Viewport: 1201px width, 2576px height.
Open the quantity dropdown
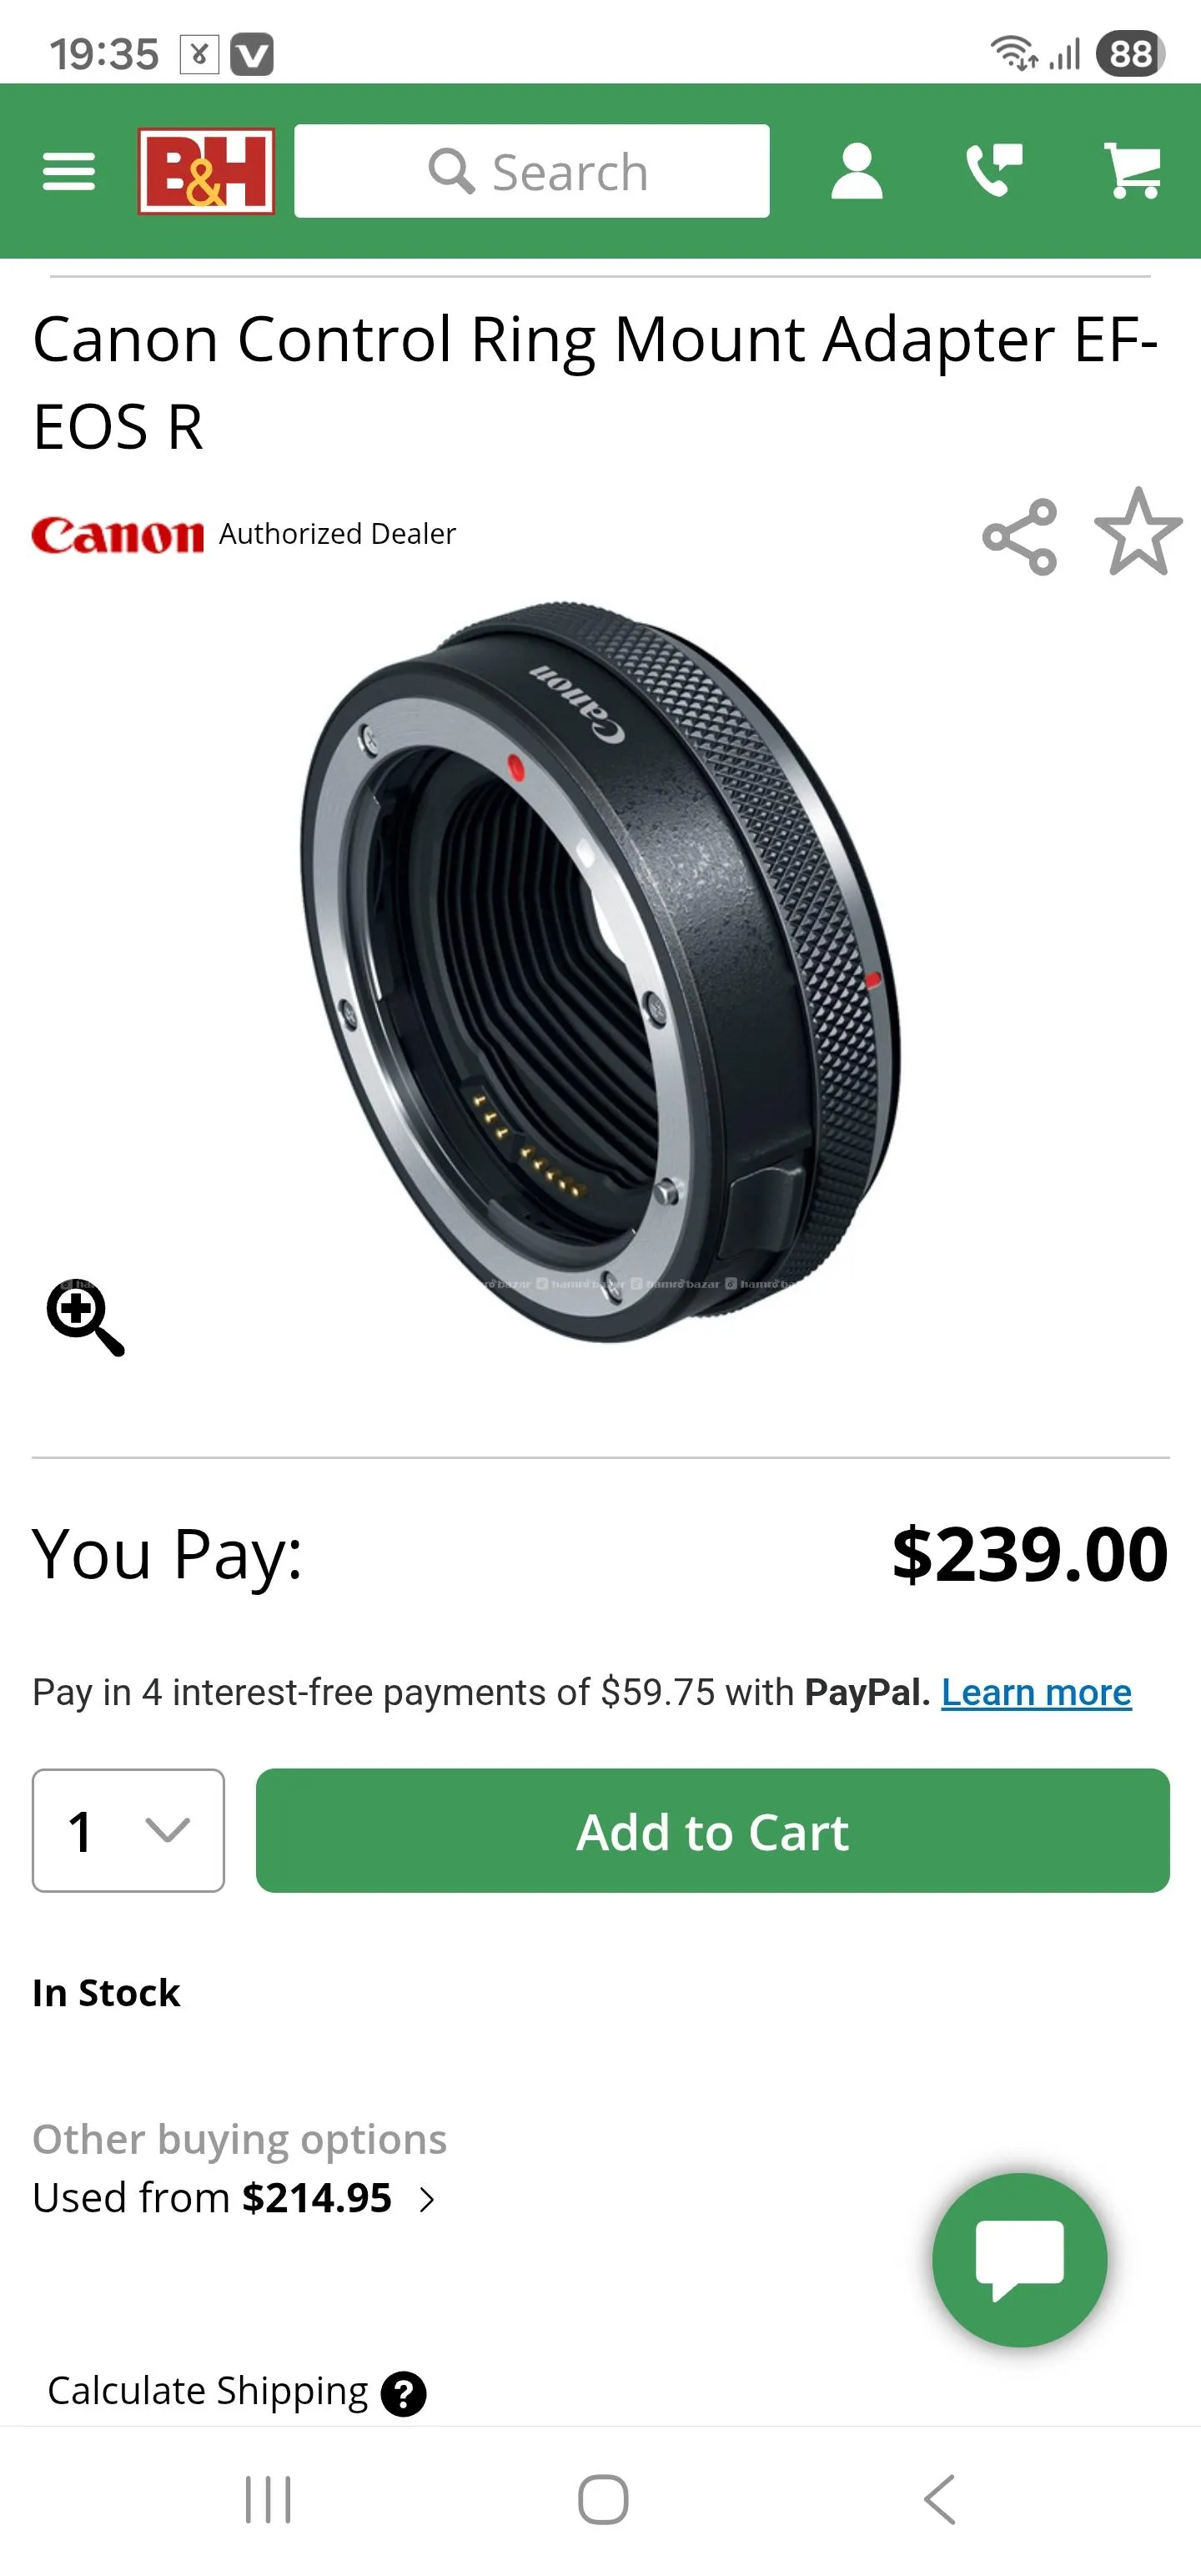coord(128,1830)
